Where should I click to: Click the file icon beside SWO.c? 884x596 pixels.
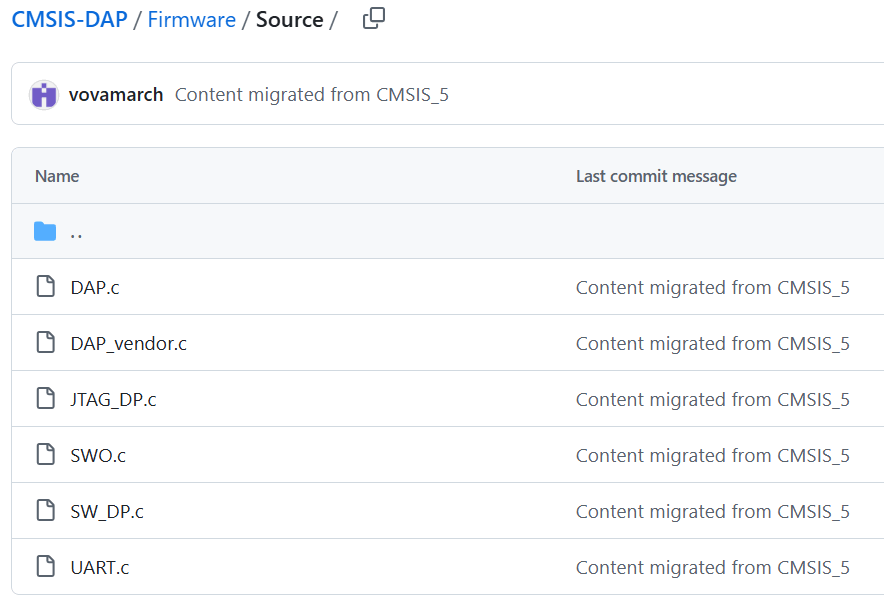tap(45, 455)
